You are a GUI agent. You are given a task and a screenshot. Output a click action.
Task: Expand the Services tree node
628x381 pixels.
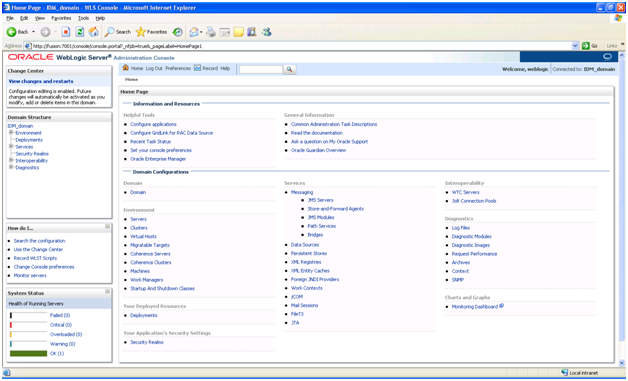[x=11, y=147]
